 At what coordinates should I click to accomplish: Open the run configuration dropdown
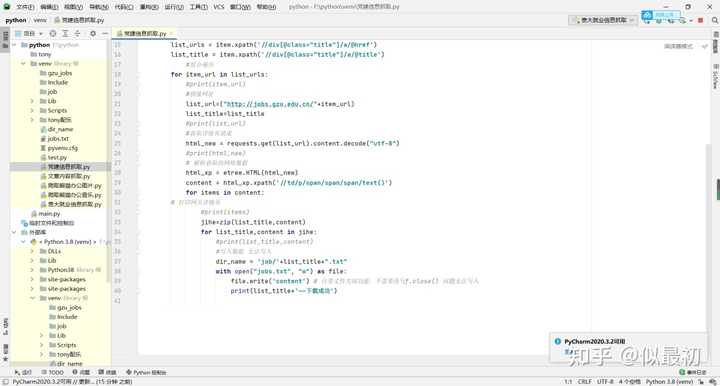pyautogui.click(x=603, y=20)
